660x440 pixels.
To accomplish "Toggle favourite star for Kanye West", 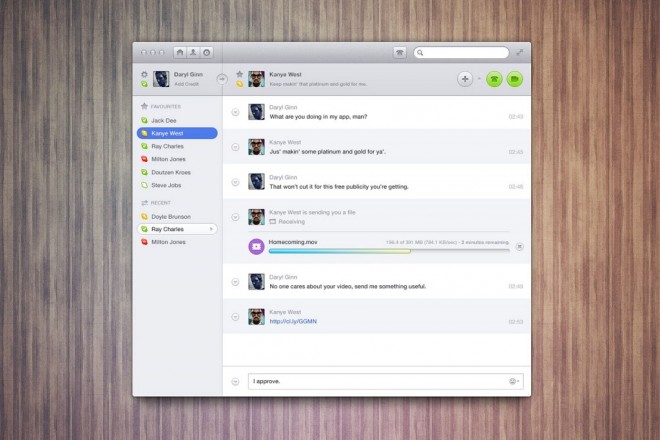I will click(x=240, y=74).
